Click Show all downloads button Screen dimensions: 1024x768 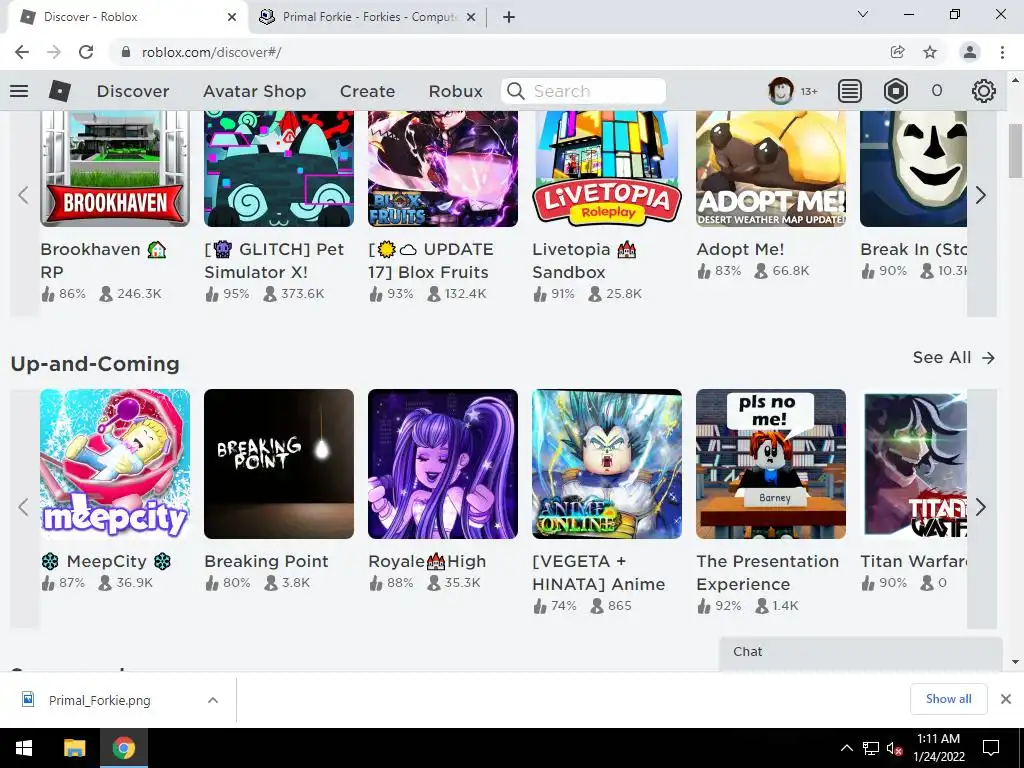click(948, 699)
